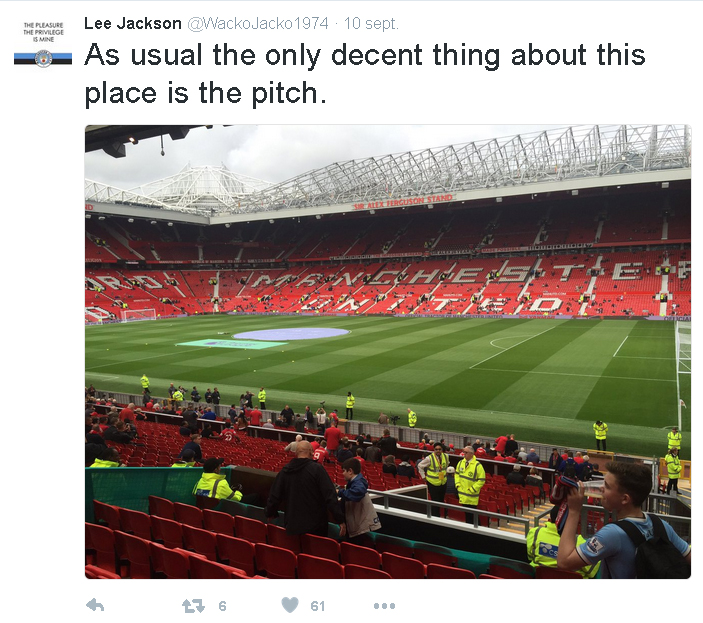Reply to Lee Jackson's tweet

[x=96, y=605]
